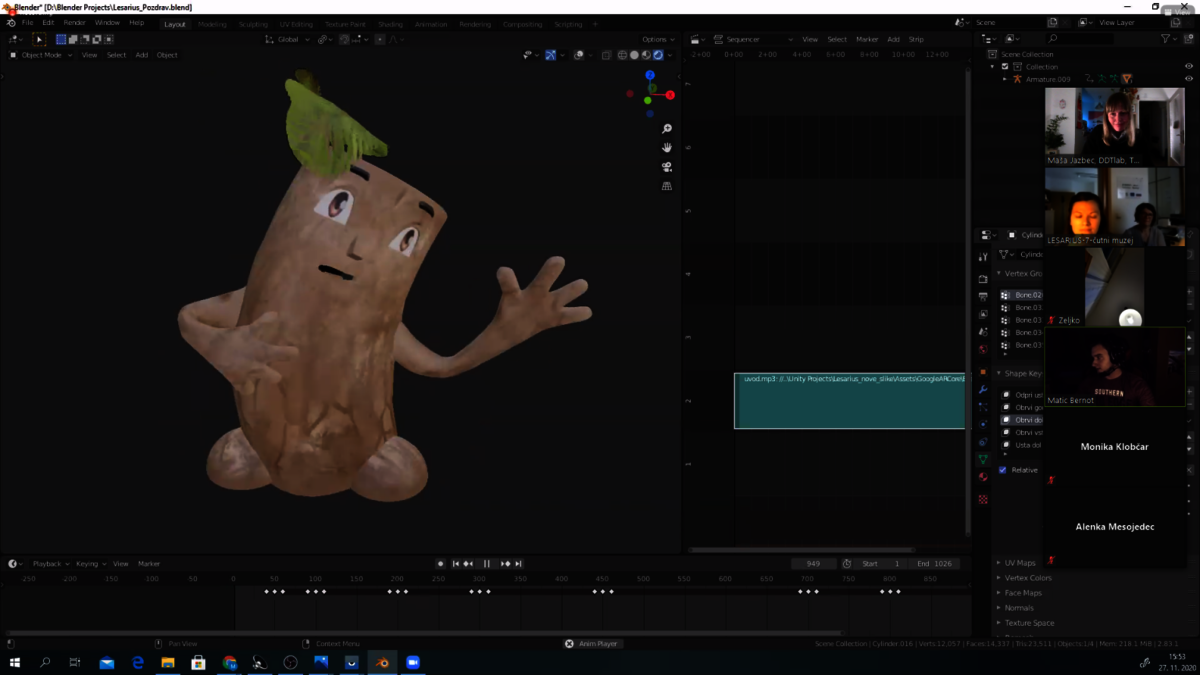The width and height of the screenshot is (1200, 675).
Task: Click the Windows Start button
Action: (14, 662)
